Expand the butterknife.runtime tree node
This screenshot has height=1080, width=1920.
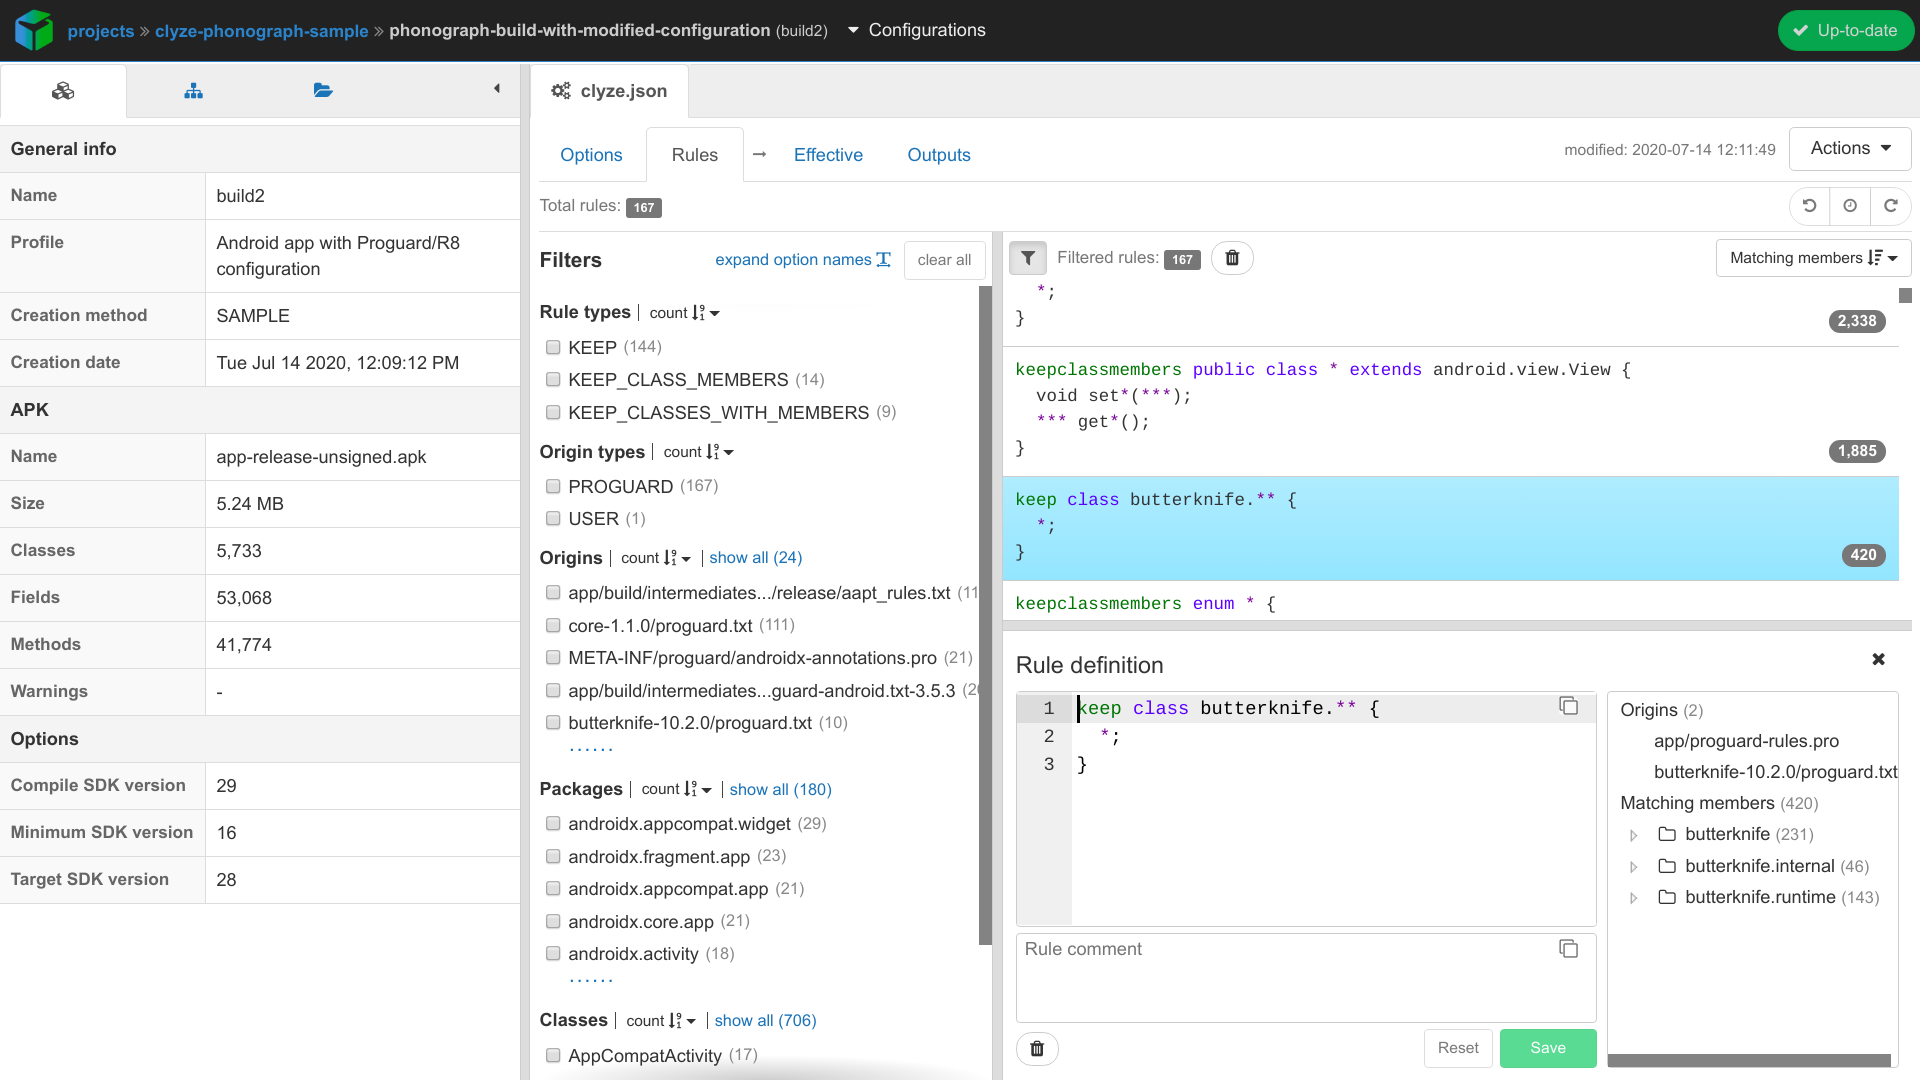tap(1634, 898)
